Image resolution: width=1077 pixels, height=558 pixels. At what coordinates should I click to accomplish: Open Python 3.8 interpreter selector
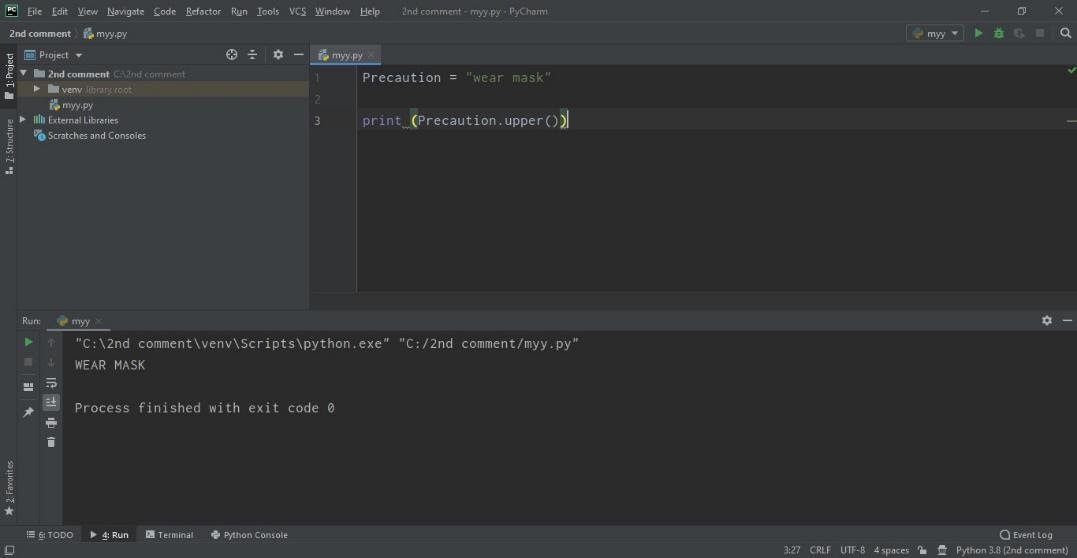[1012, 550]
